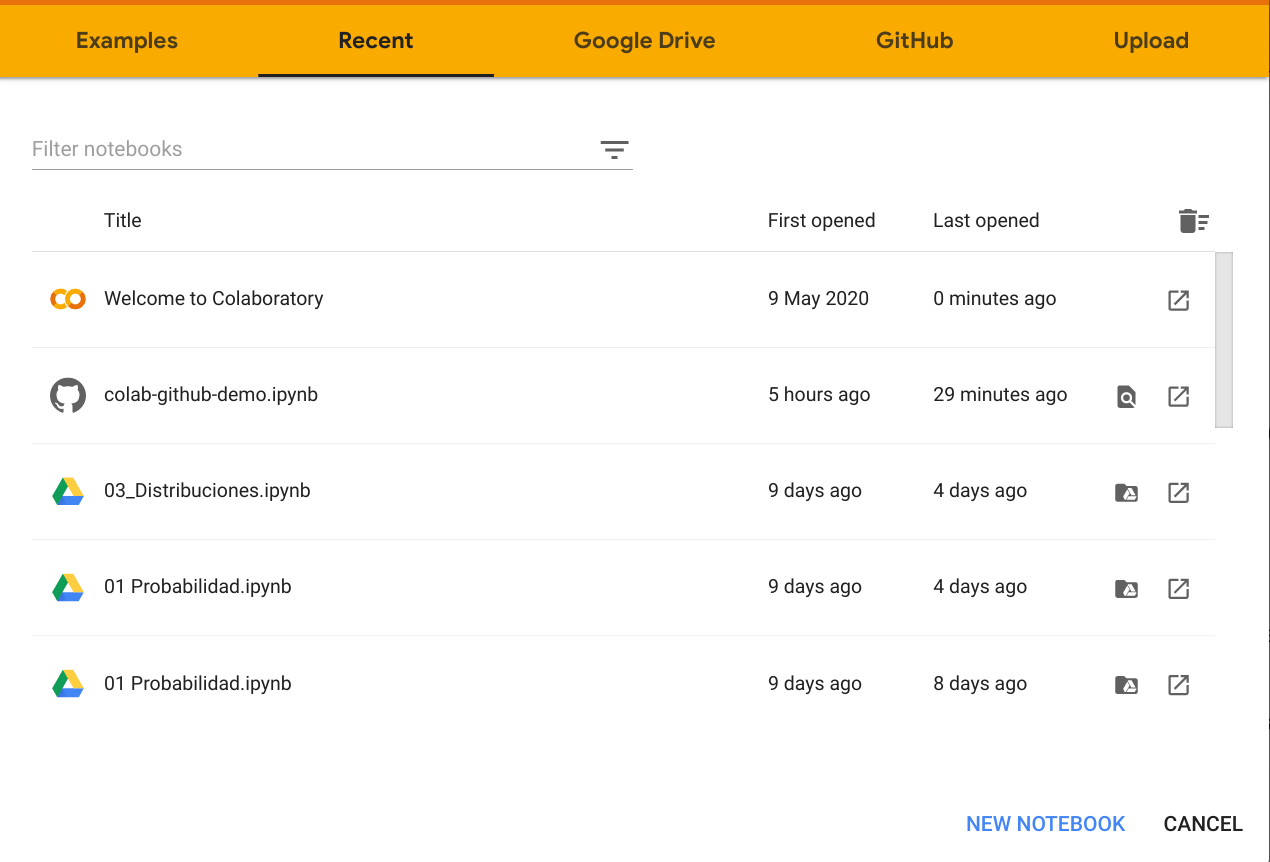Switch to the Google Drive tab
Viewport: 1270px width, 862px height.
pos(644,41)
